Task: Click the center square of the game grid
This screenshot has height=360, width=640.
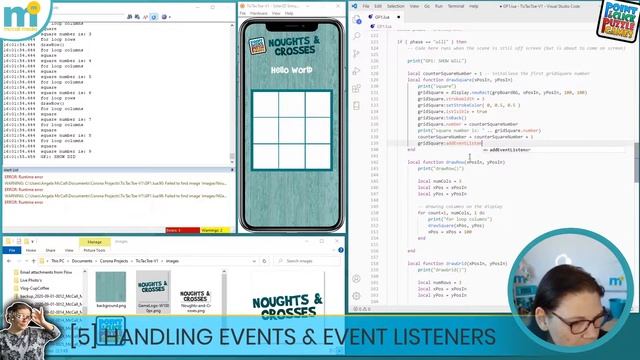Action: click(x=291, y=130)
